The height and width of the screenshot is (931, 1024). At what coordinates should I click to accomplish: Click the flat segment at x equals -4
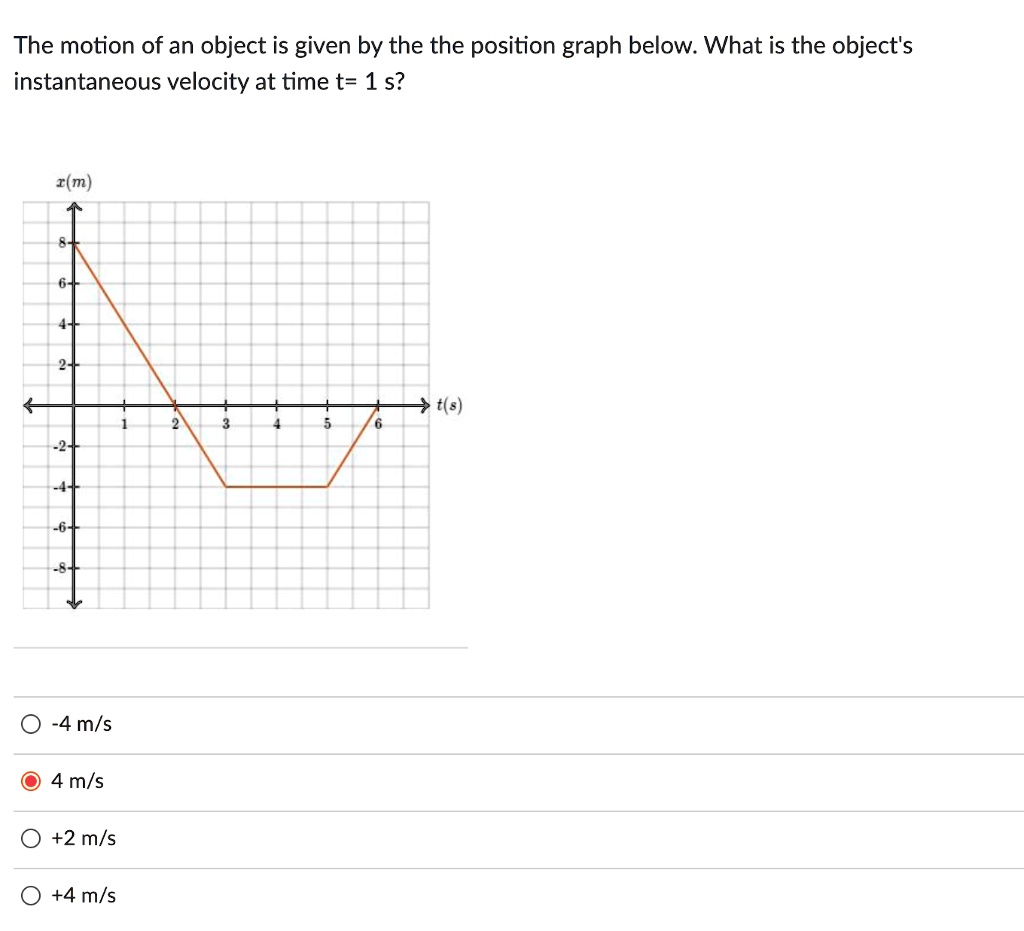275,486
